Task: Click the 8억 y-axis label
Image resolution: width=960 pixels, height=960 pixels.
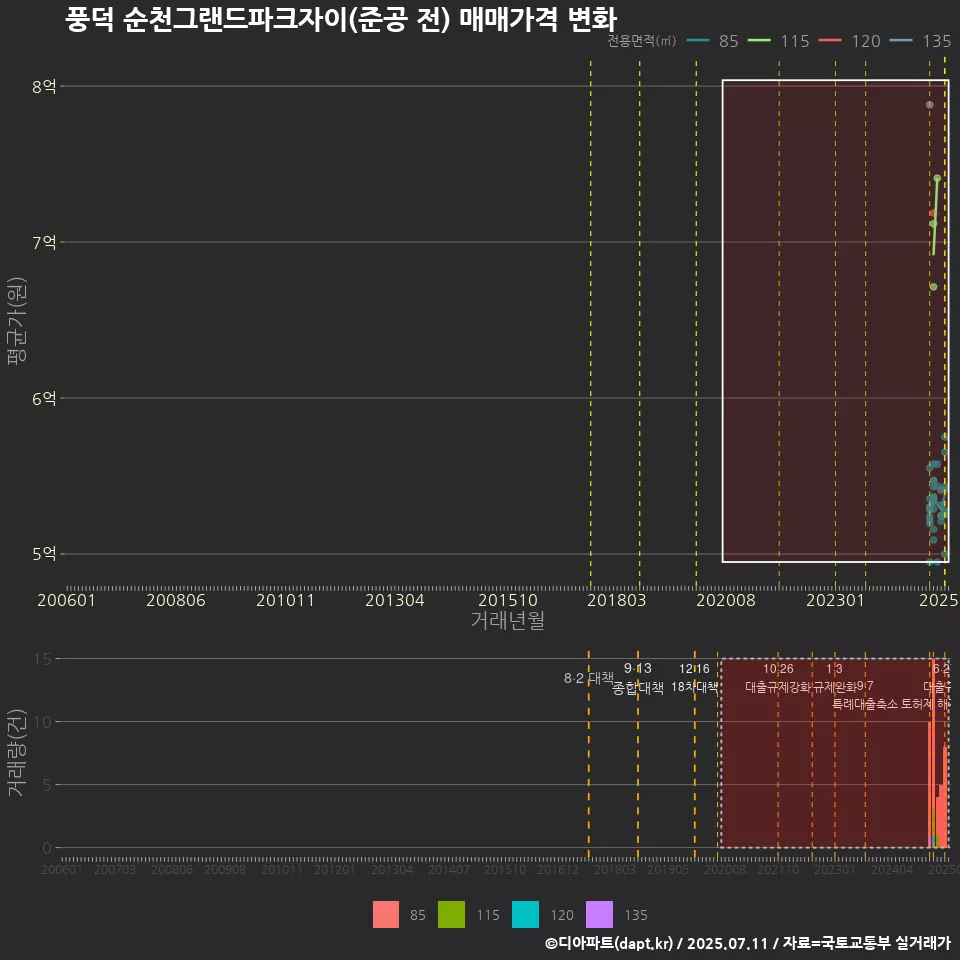Action: point(44,86)
